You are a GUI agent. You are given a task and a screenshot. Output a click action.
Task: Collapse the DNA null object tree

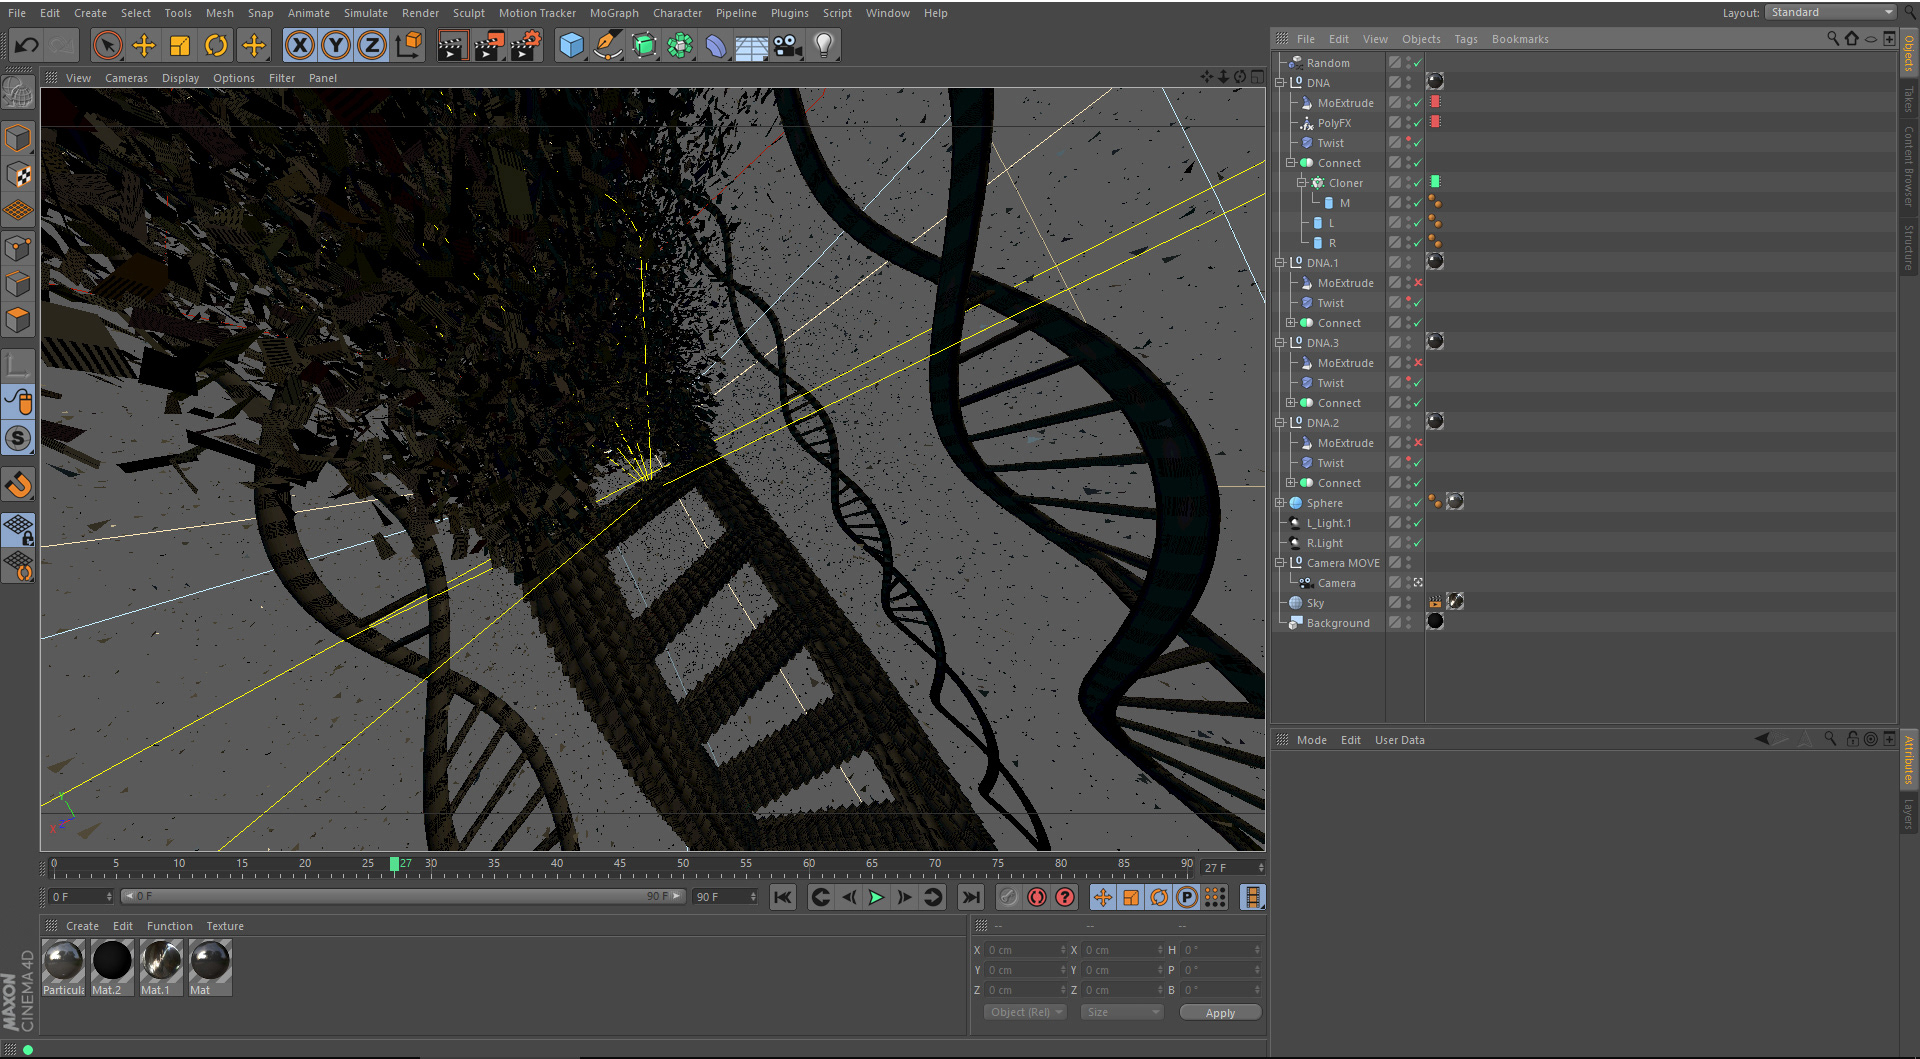tap(1280, 83)
